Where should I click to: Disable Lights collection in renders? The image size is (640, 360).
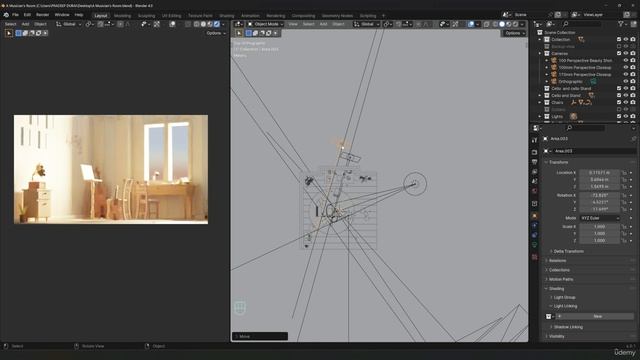633,116
